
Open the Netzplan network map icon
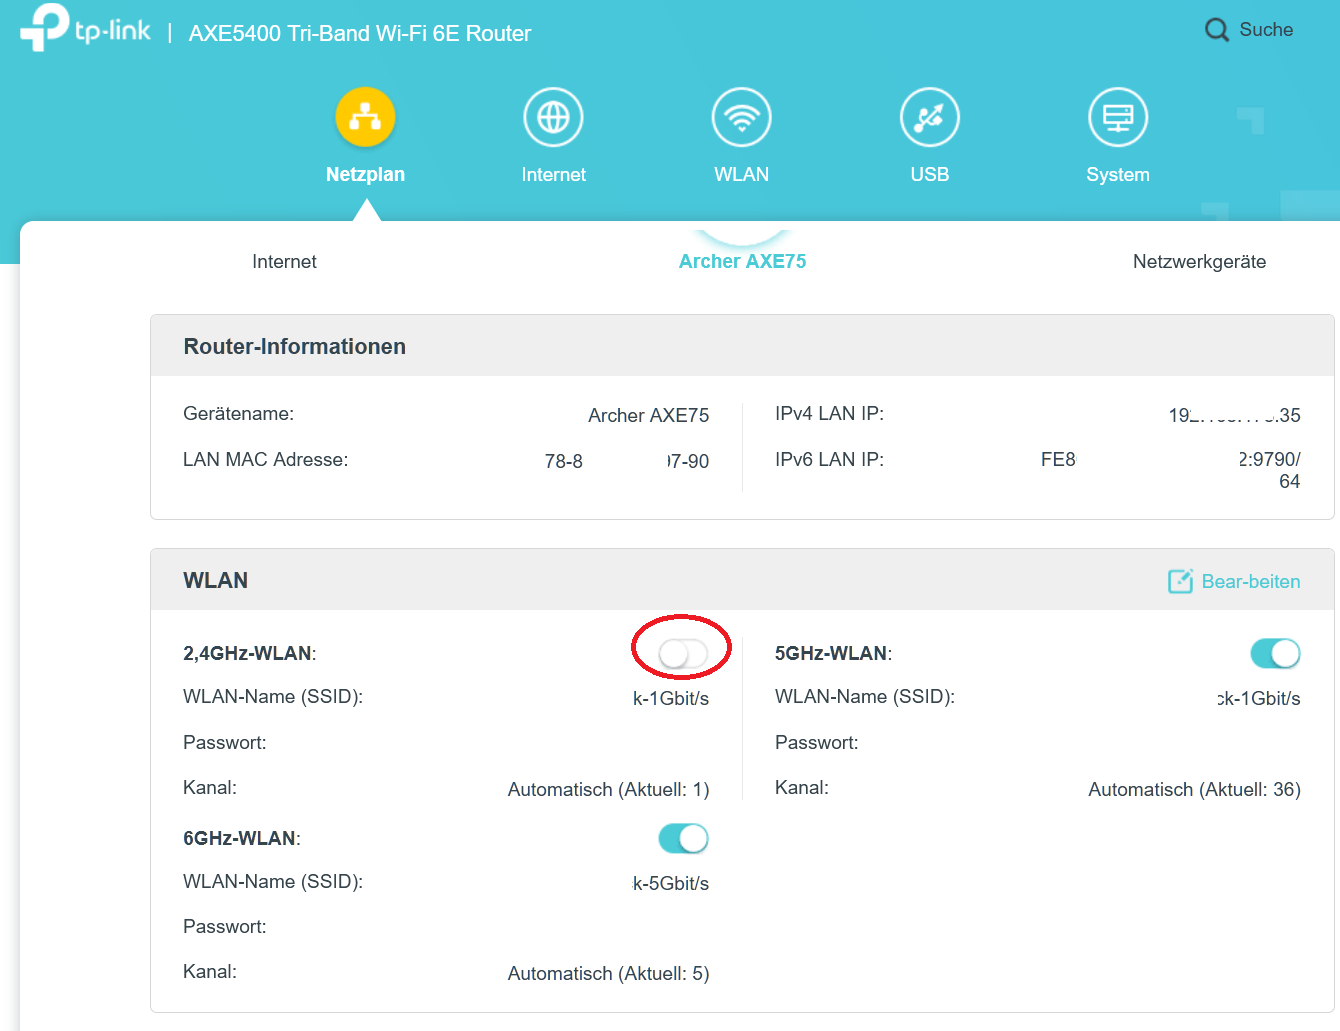point(365,118)
